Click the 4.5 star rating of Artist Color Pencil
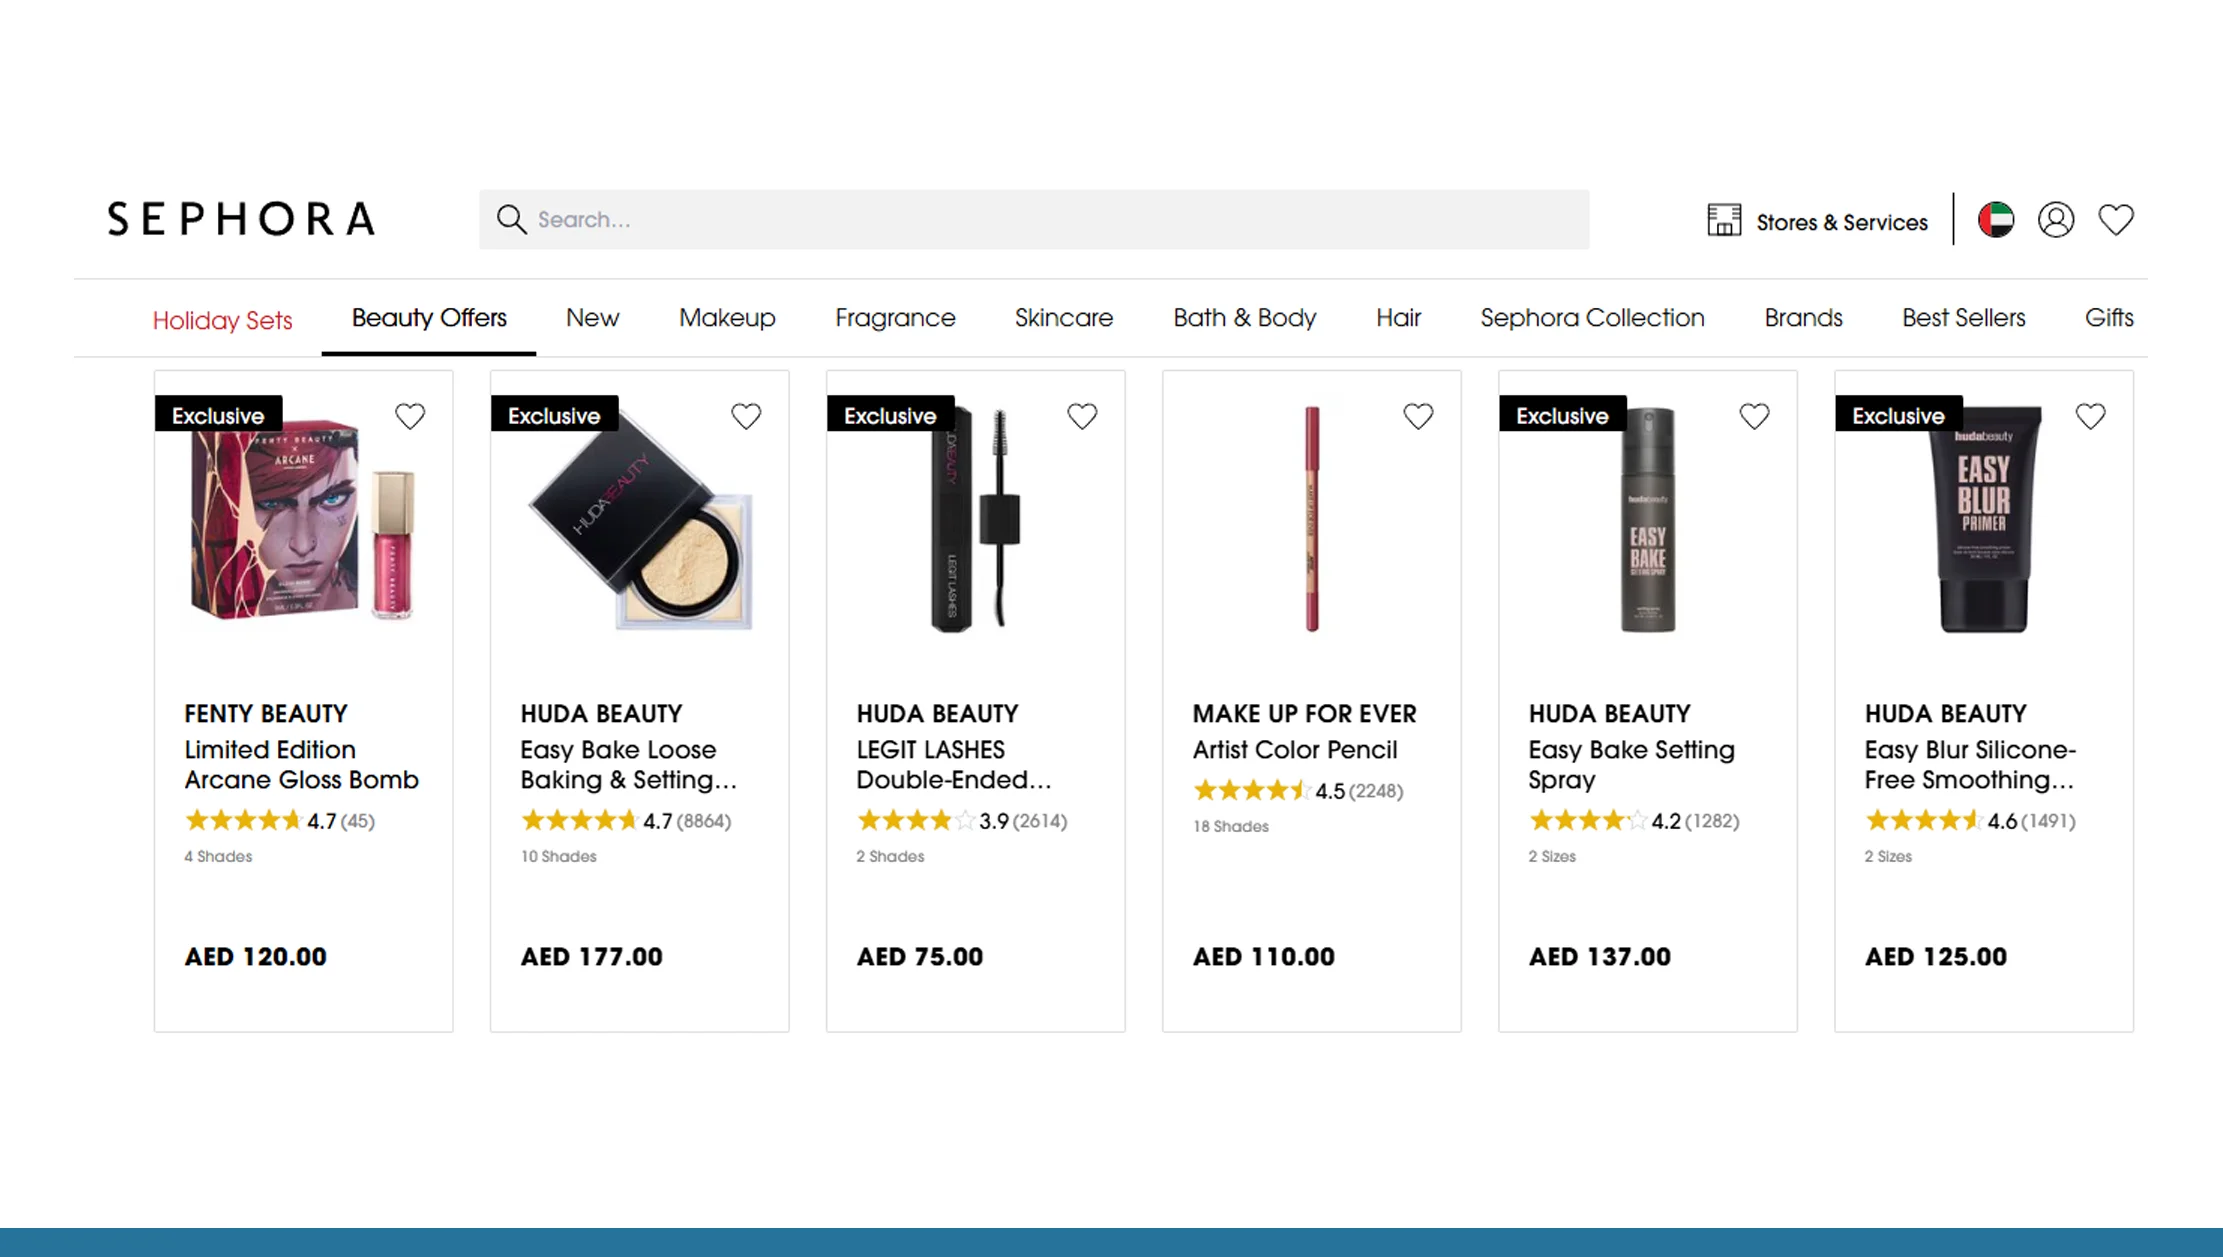The width and height of the screenshot is (2223, 1257). point(1296,790)
